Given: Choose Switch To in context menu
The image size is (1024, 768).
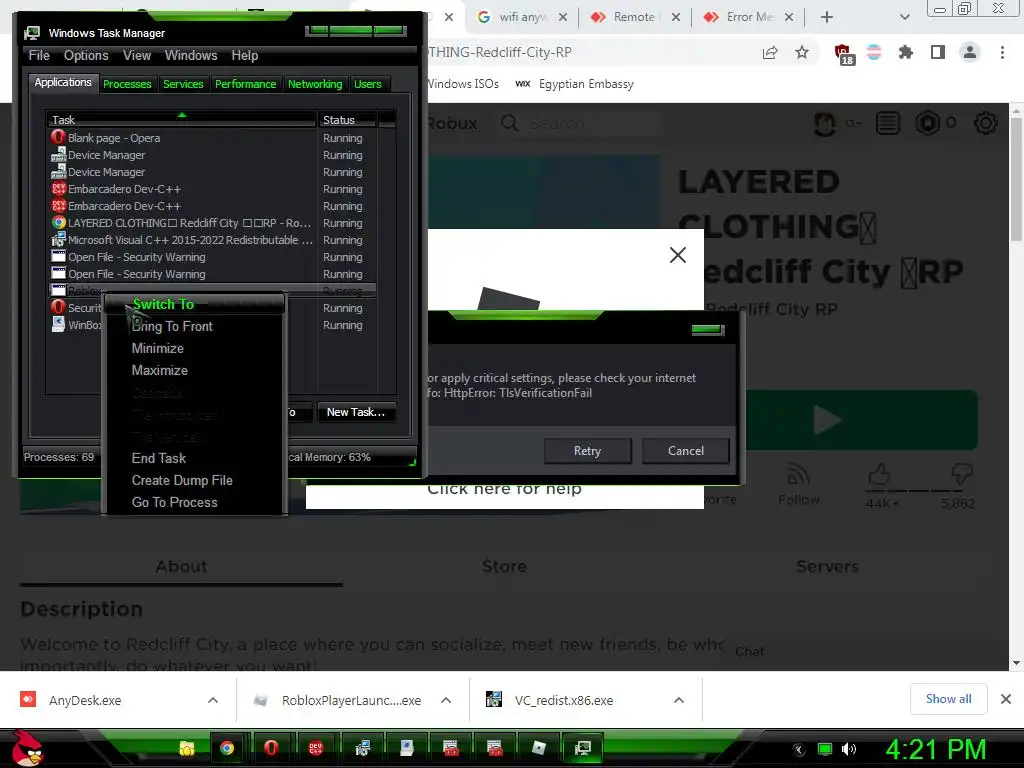Looking at the screenshot, I should click(x=195, y=304).
